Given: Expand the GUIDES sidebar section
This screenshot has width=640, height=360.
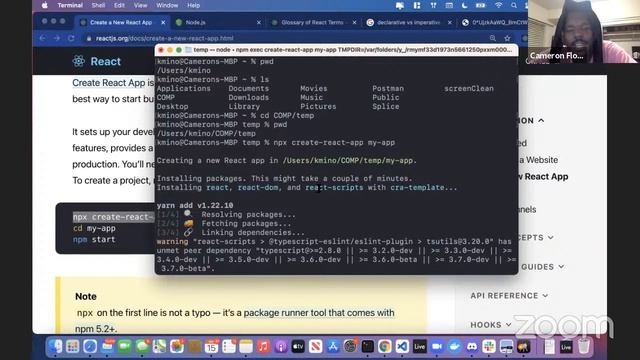Looking at the screenshot, I should (x=542, y=267).
